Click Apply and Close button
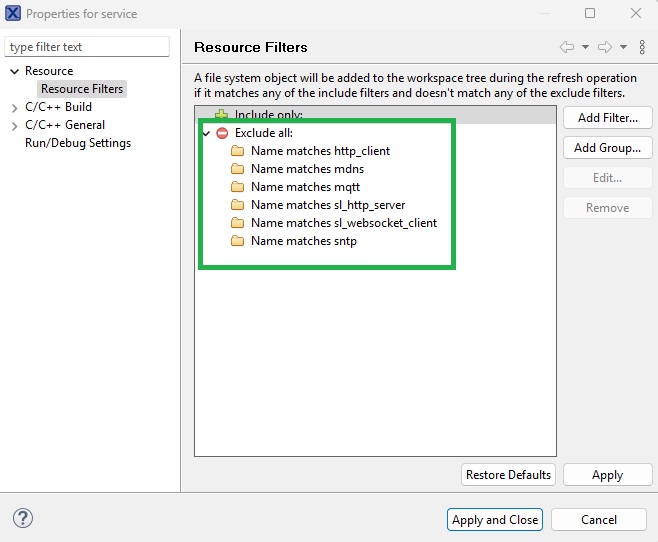This screenshot has width=658, height=542. 495,520
